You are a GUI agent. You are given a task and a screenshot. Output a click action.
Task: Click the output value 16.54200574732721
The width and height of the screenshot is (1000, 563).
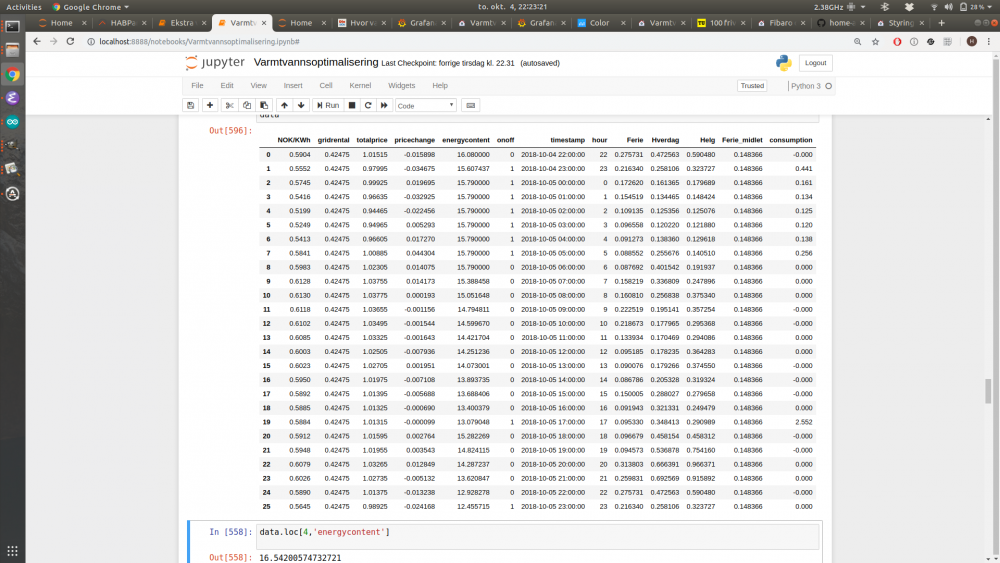click(x=300, y=558)
